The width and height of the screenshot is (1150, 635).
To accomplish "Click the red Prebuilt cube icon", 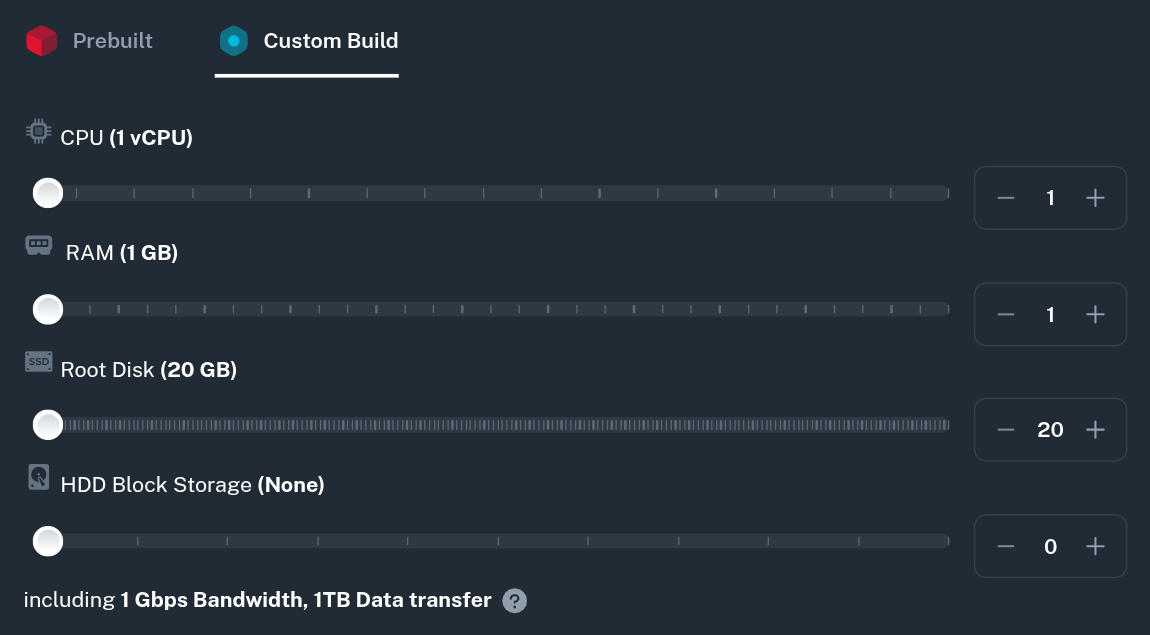I will pos(42,41).
